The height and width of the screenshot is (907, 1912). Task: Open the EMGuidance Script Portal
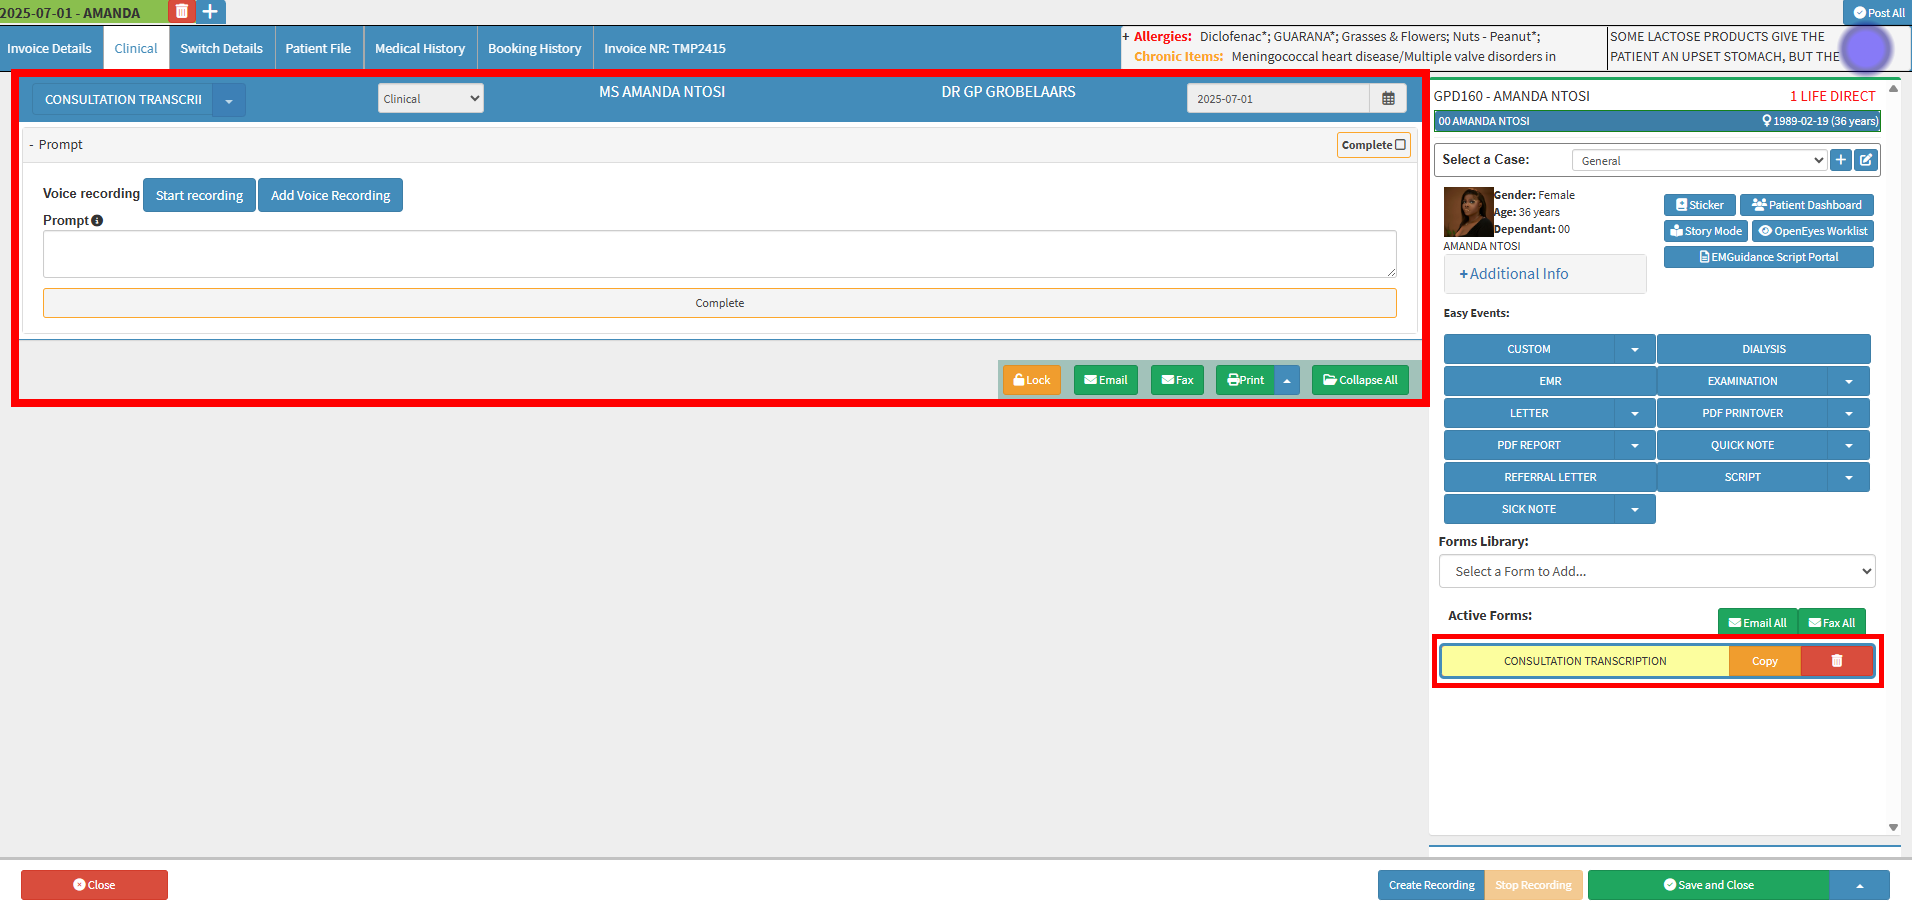click(x=1769, y=257)
